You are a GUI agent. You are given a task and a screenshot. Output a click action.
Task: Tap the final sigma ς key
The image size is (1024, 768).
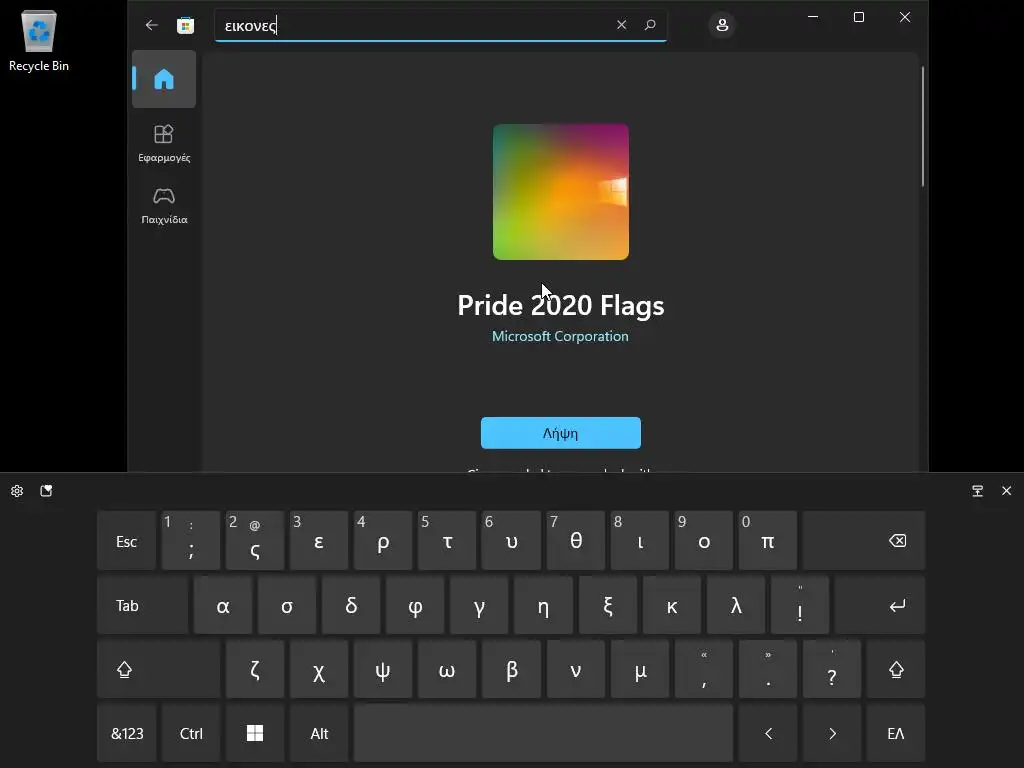point(255,541)
